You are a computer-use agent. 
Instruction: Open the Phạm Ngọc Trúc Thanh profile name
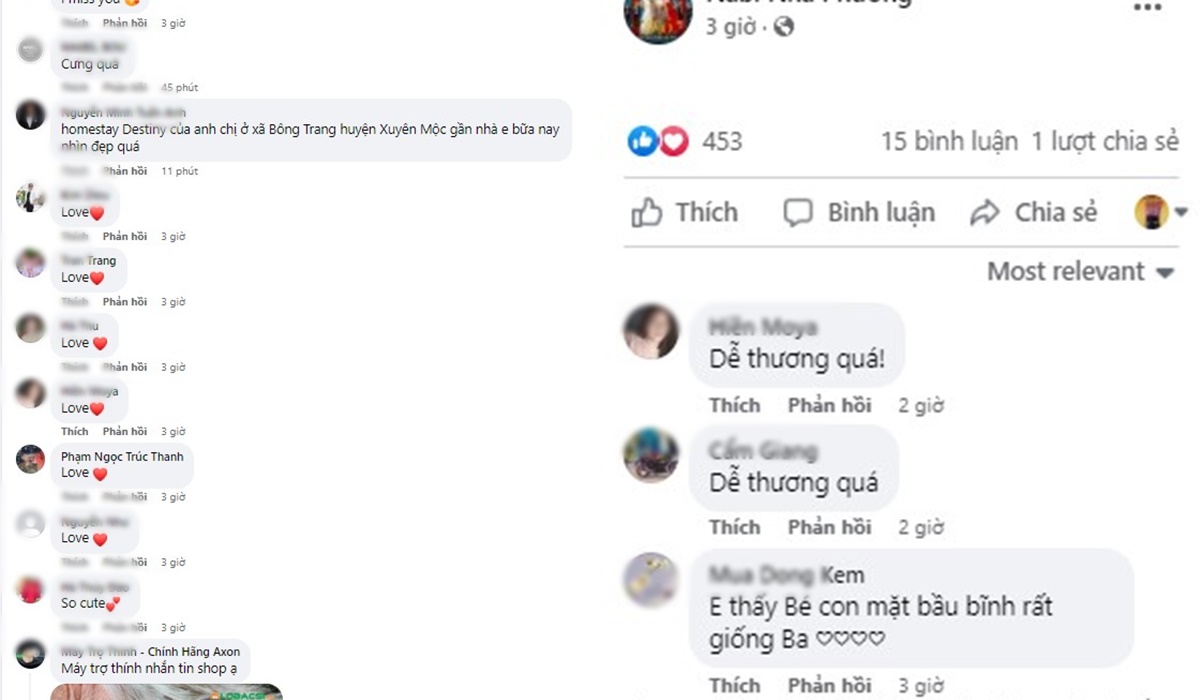pos(122,457)
